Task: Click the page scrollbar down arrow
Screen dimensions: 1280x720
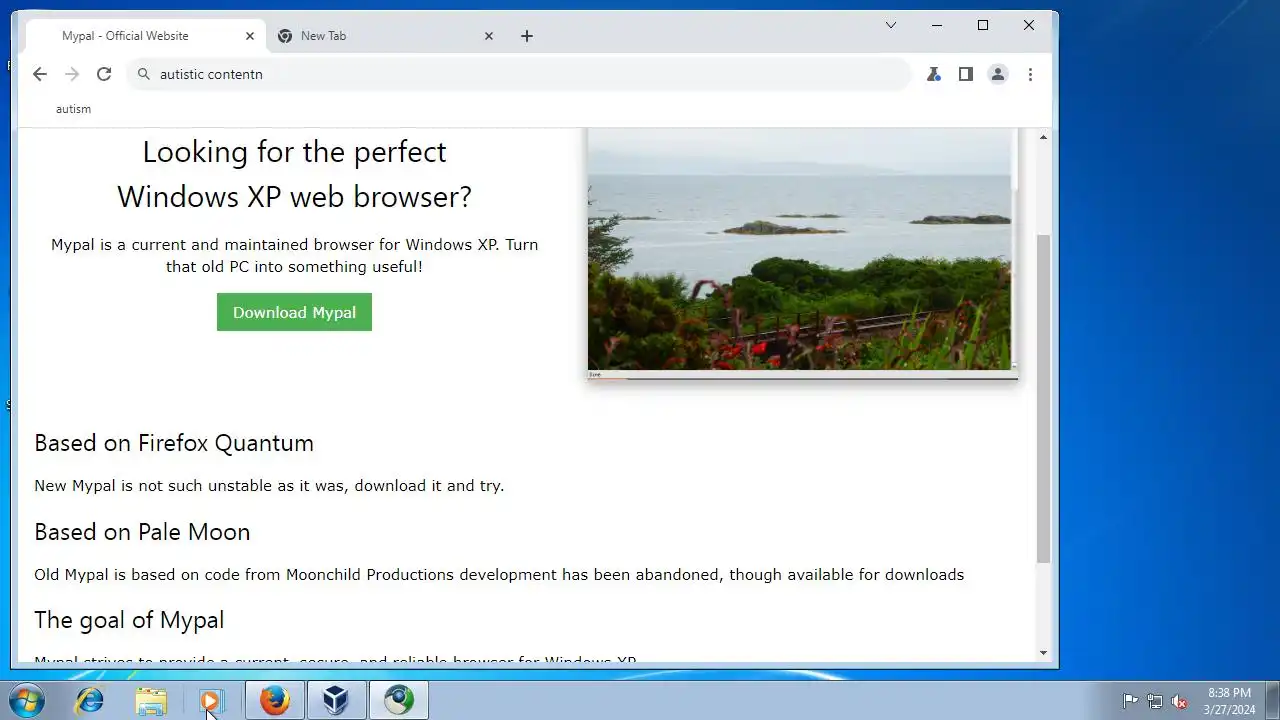Action: tap(1043, 653)
